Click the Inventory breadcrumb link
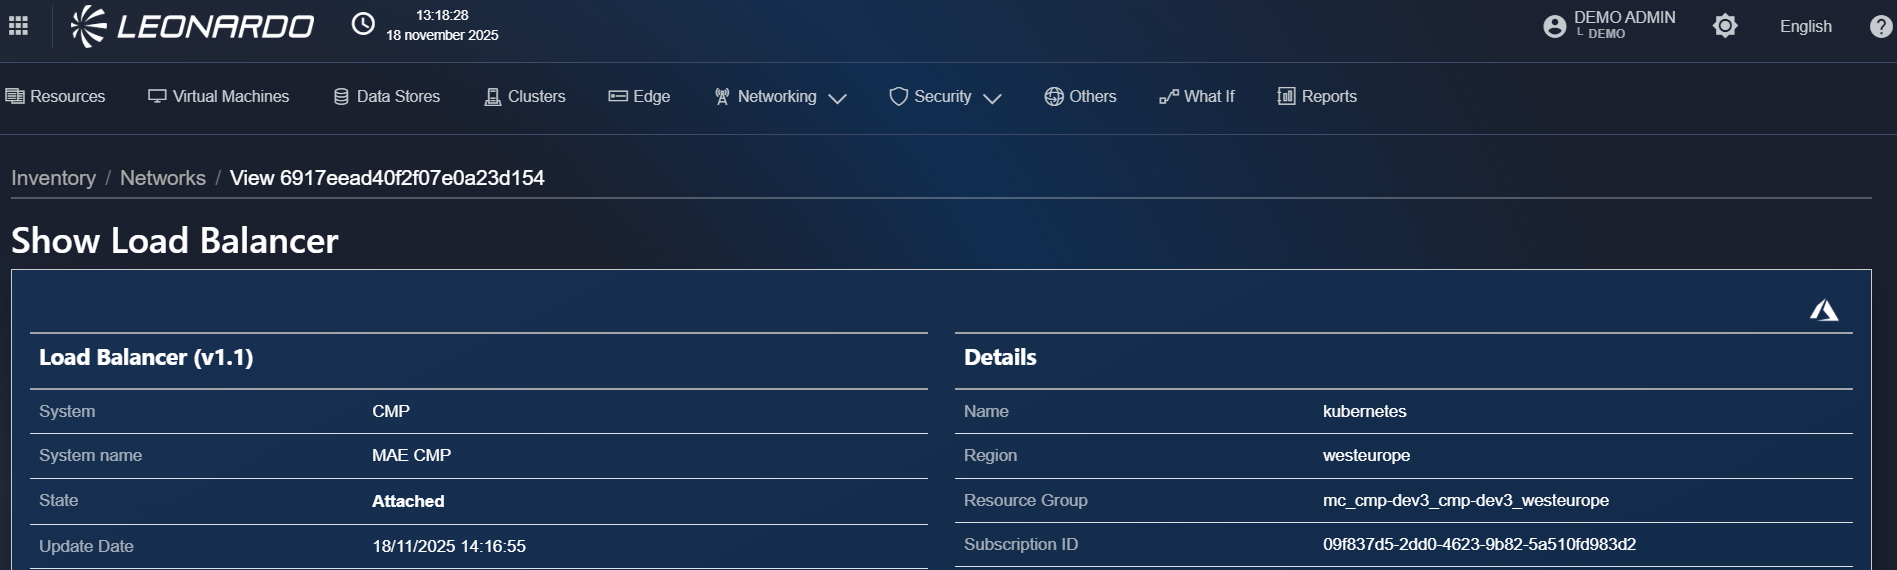Screen dimensions: 1897x570 [x=54, y=178]
